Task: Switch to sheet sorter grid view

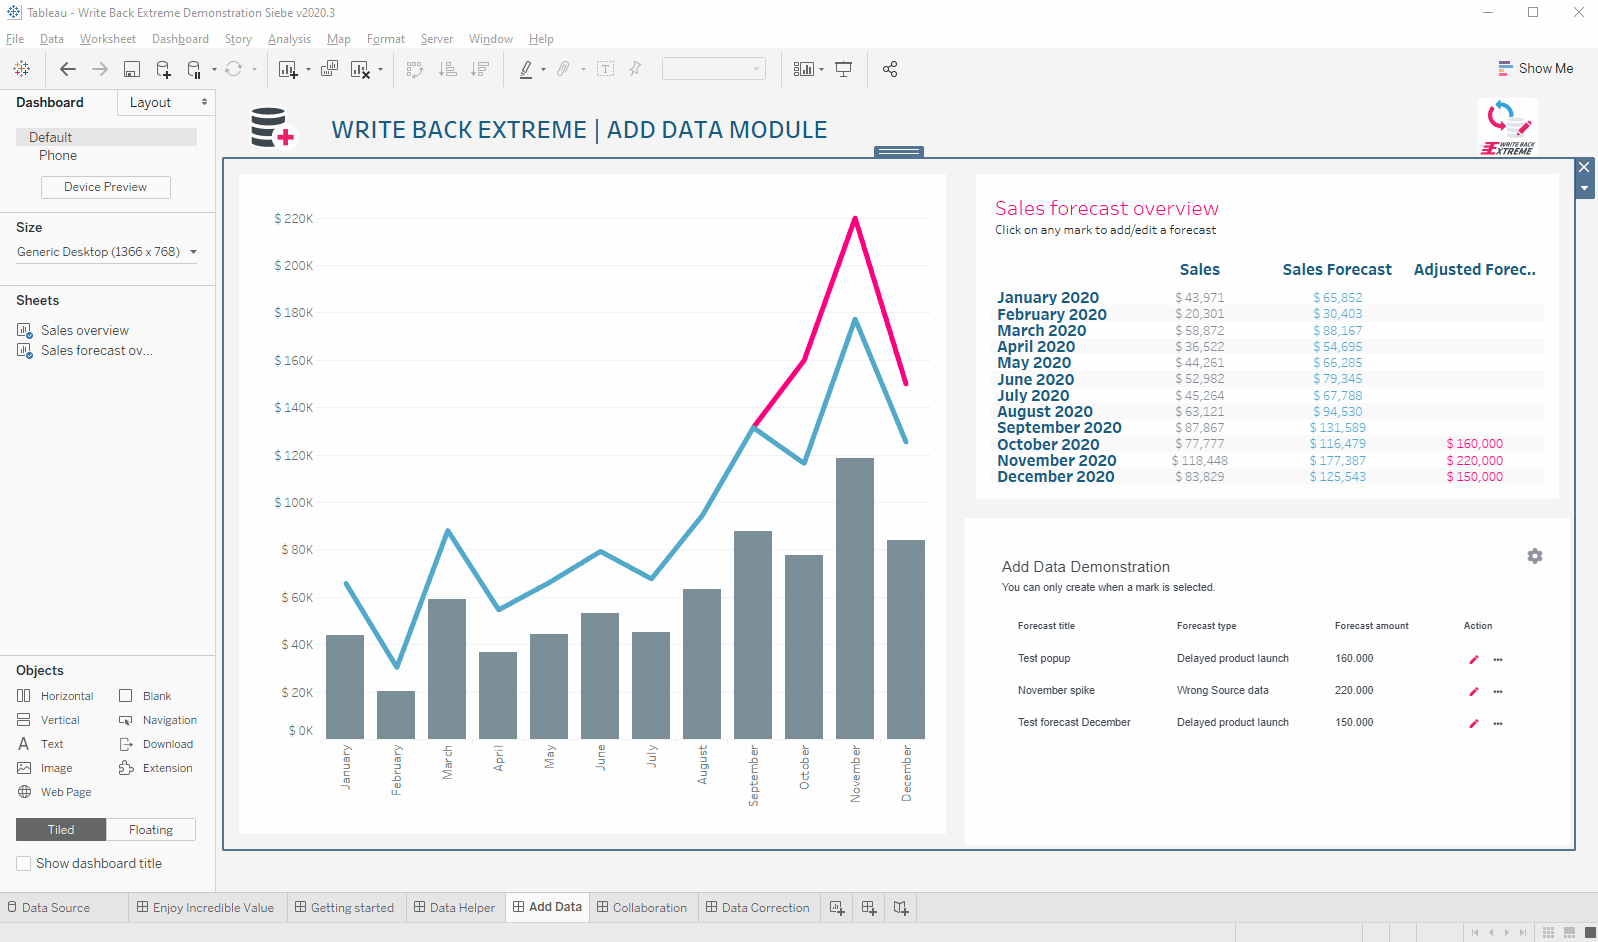Action: pyautogui.click(x=1548, y=932)
